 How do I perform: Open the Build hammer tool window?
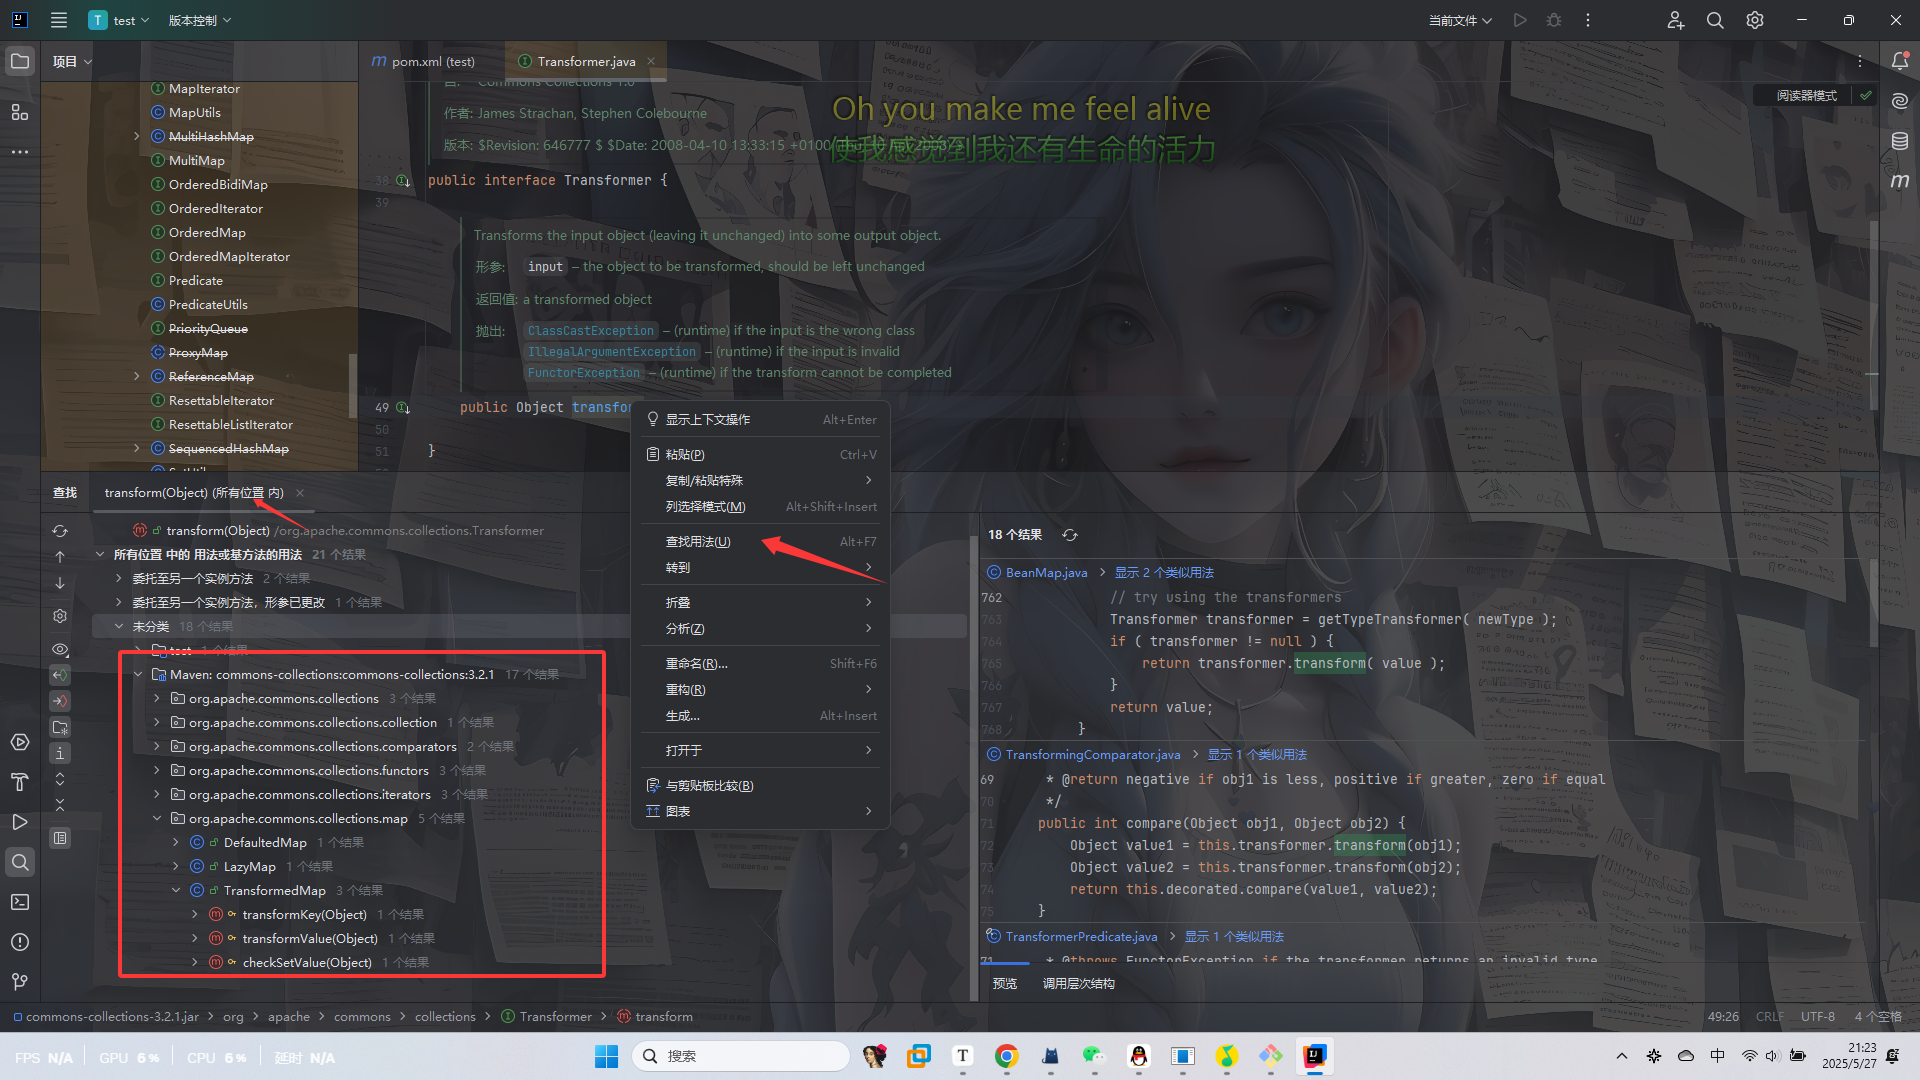pos(20,782)
